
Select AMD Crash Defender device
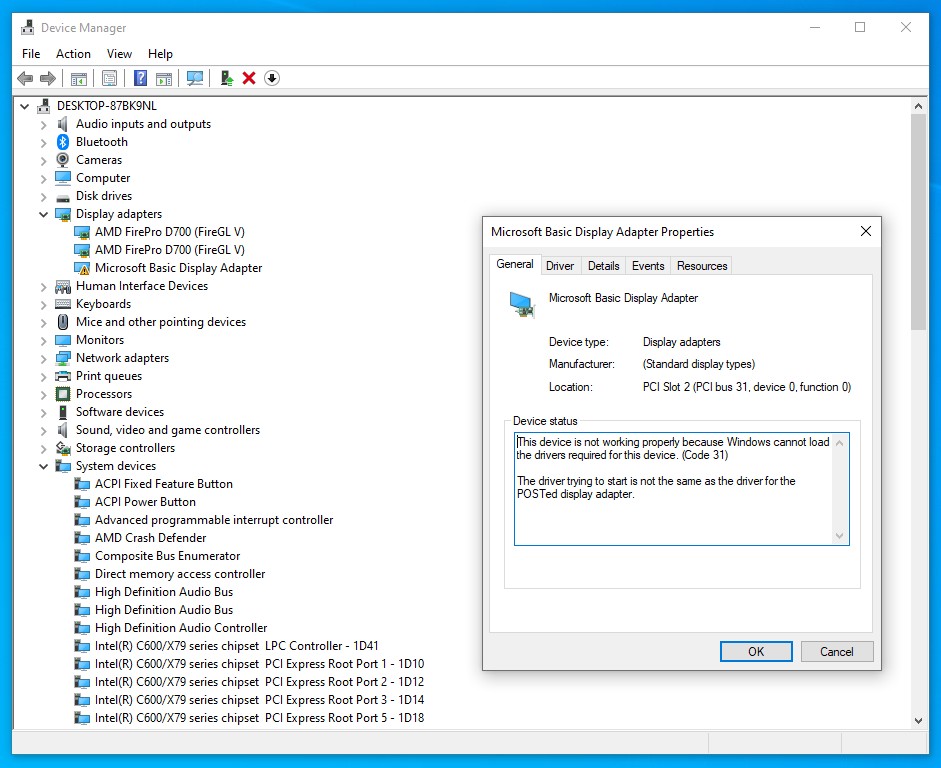(151, 538)
